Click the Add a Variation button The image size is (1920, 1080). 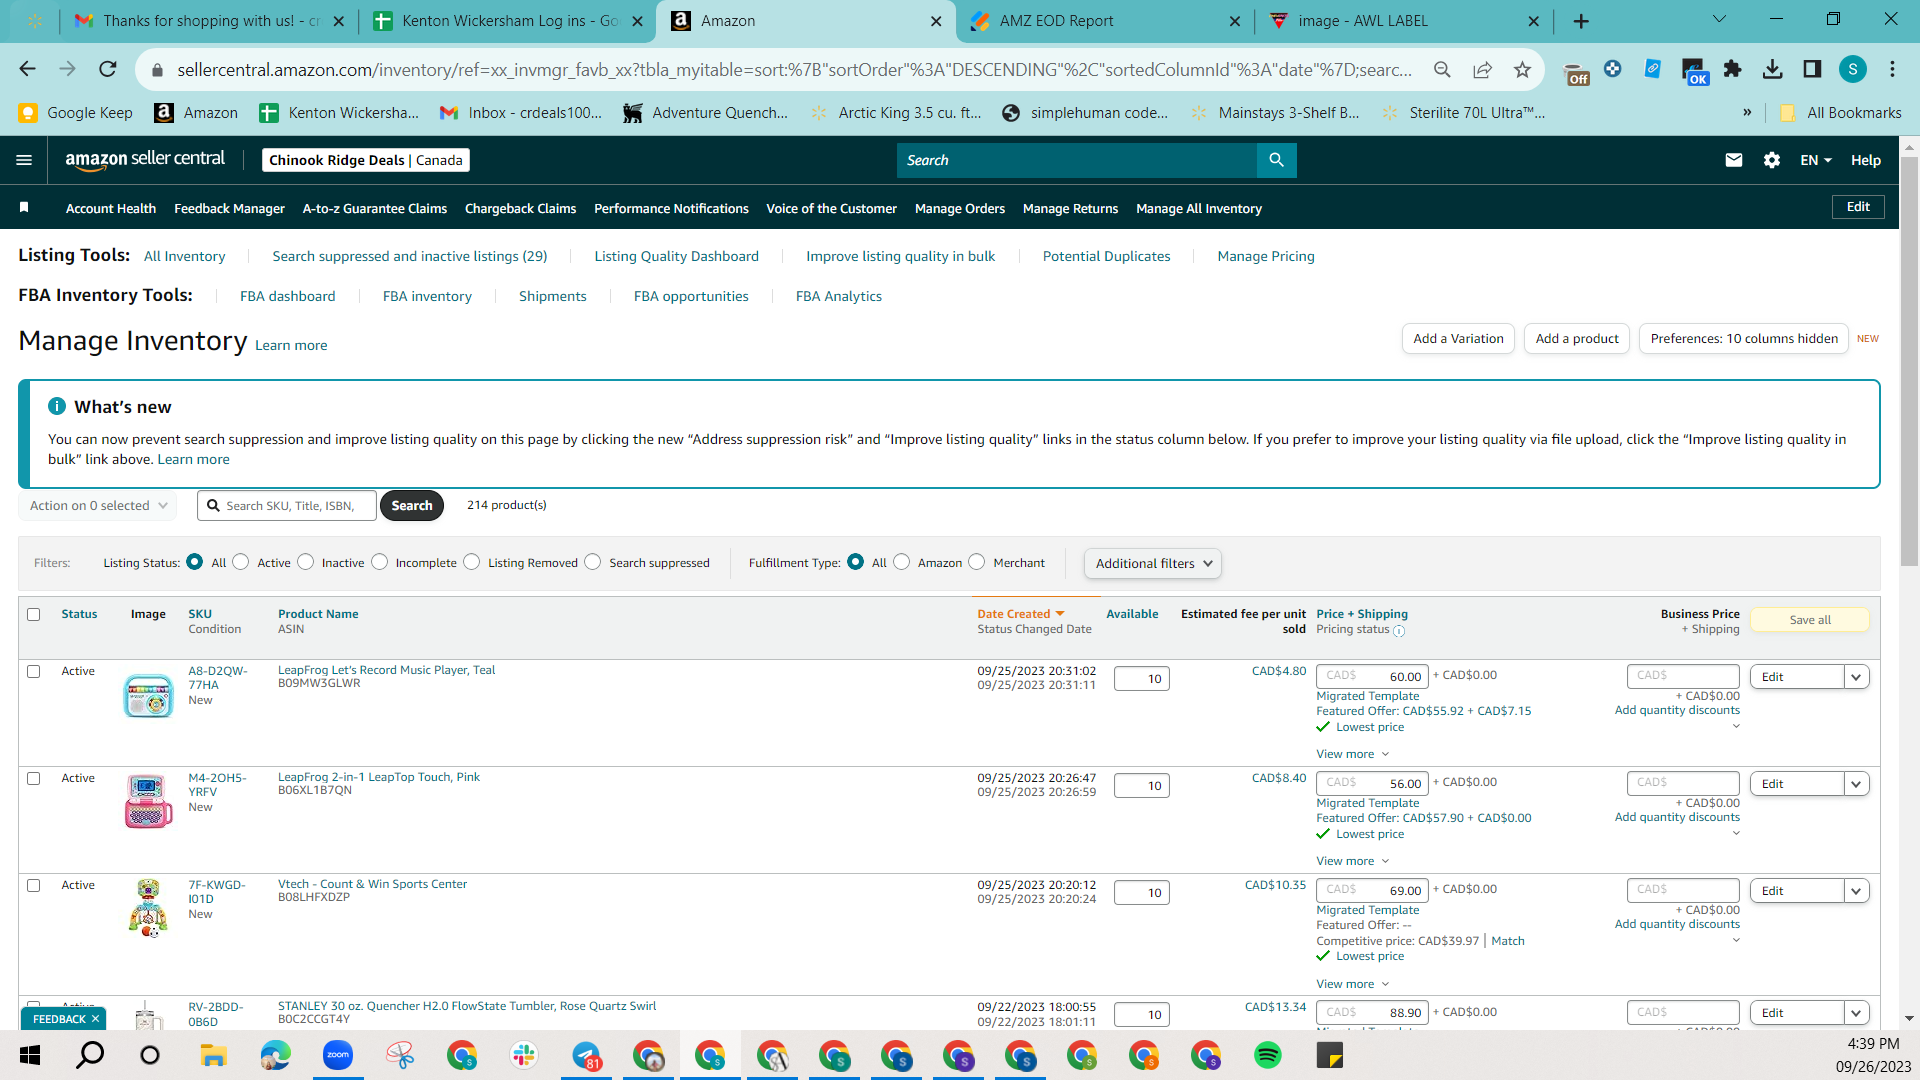click(1458, 339)
